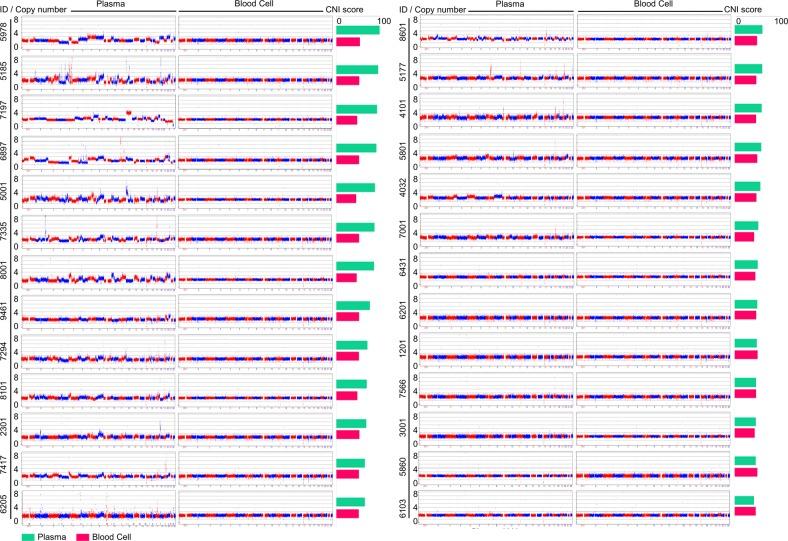Click the sample ID label 6431
788x541 pixels.
point(403,269)
